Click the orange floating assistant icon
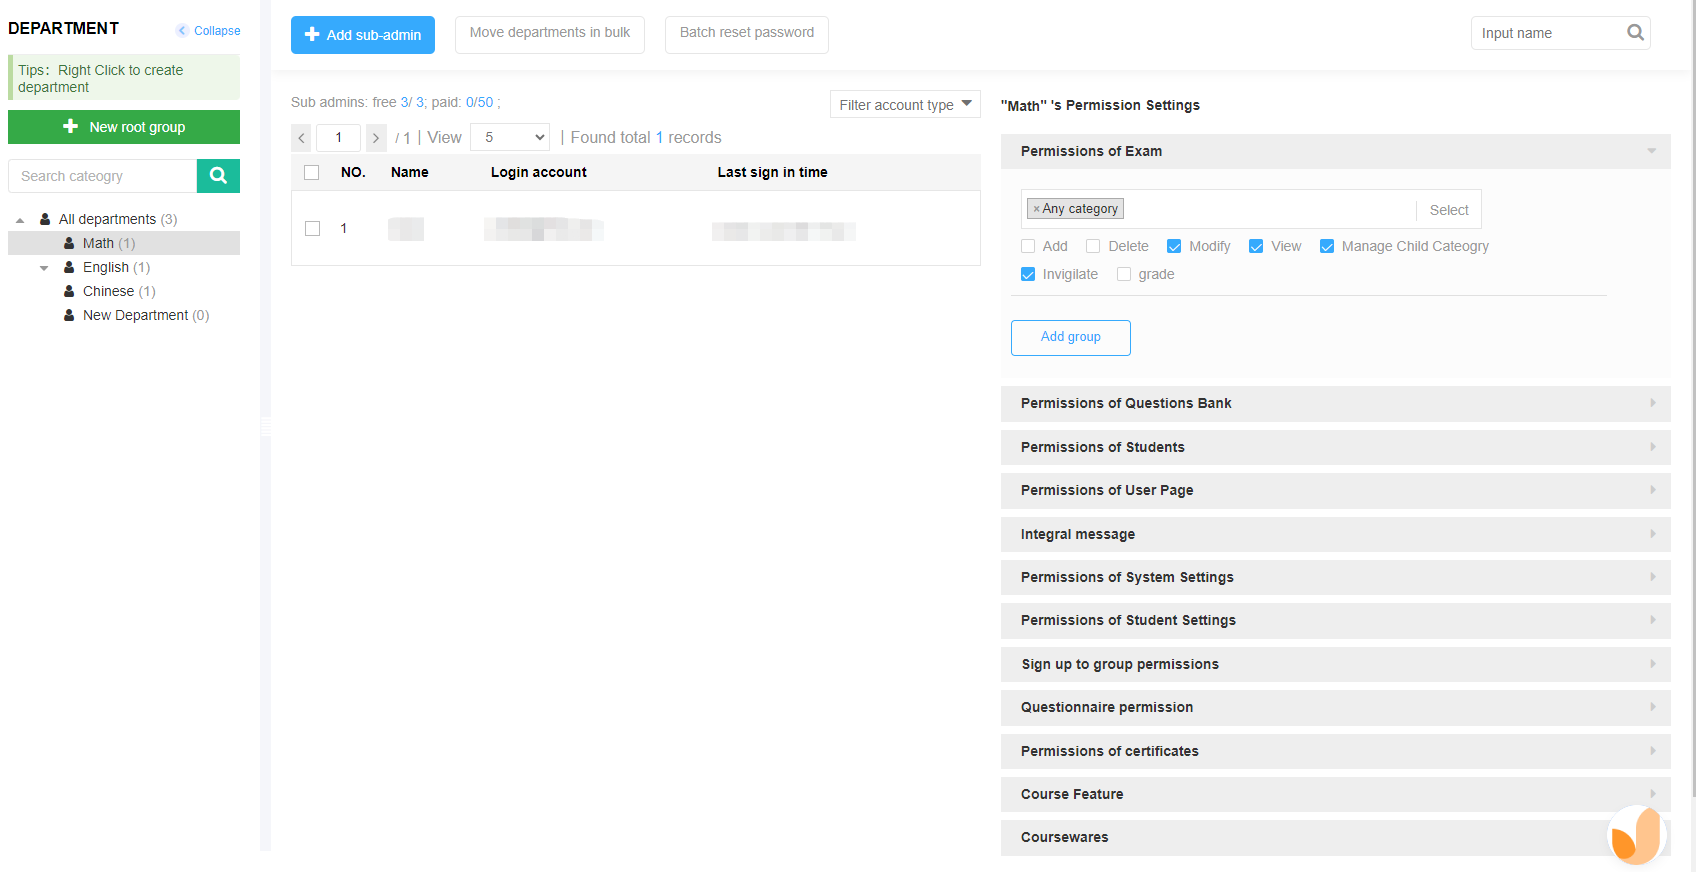Screen dimensions: 1696x872 pos(1636,835)
